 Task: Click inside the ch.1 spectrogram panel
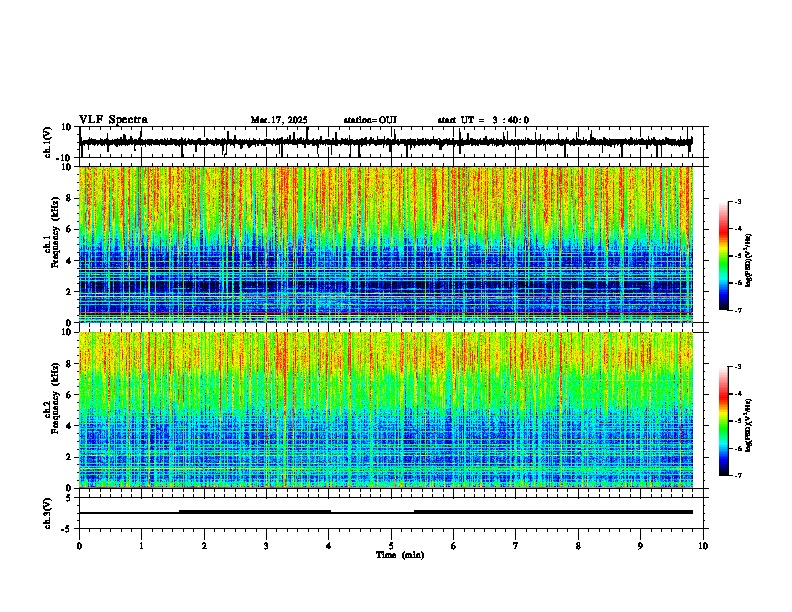386,244
